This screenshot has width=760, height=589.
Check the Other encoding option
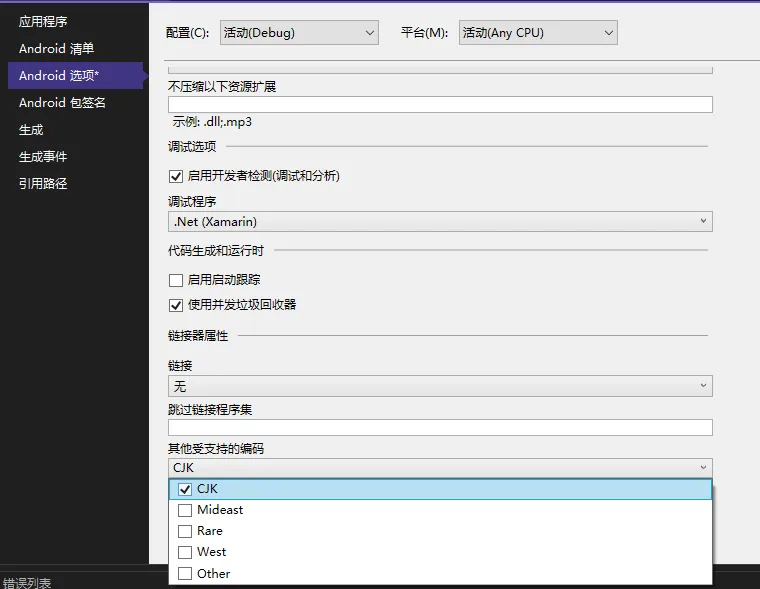tap(185, 573)
